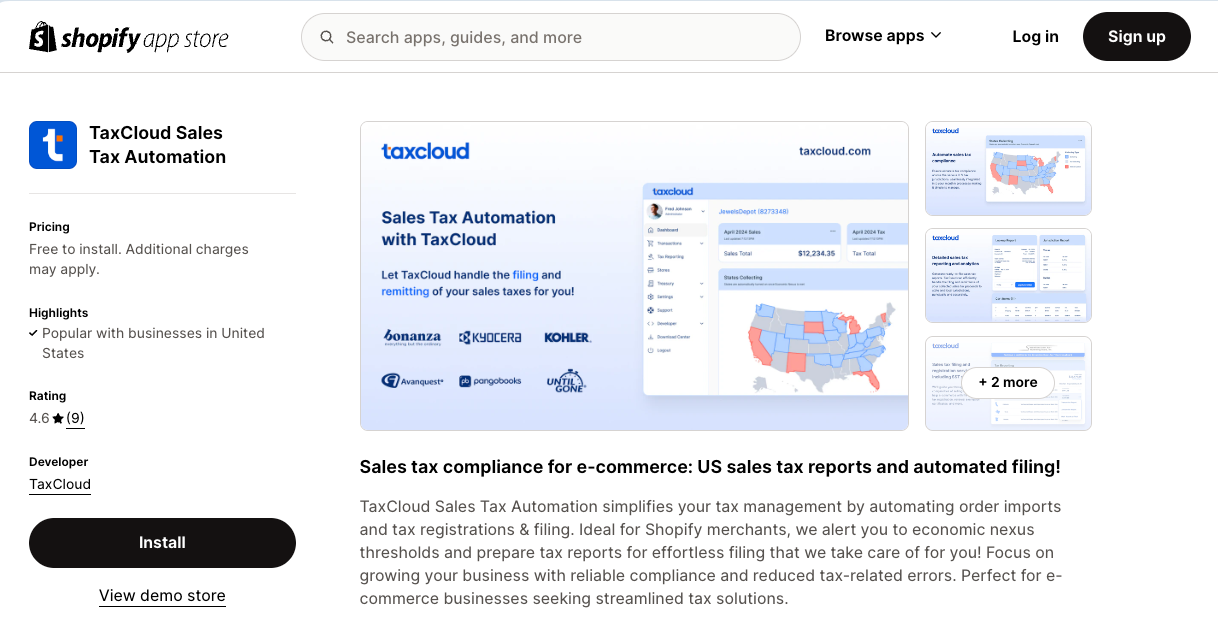Click the pangobooks logo in the main screenshot
The width and height of the screenshot is (1218, 618).
(x=490, y=381)
